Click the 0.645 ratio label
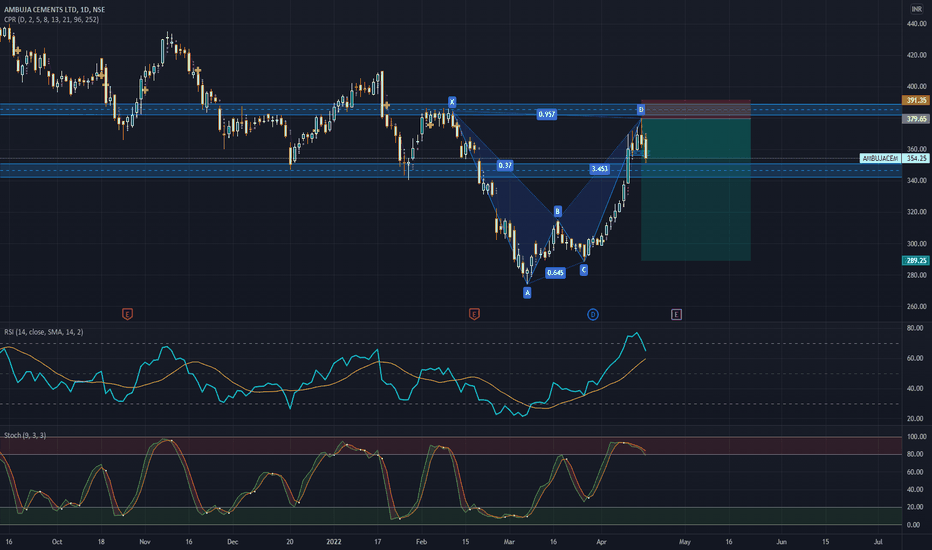The width and height of the screenshot is (932, 550). coord(555,272)
